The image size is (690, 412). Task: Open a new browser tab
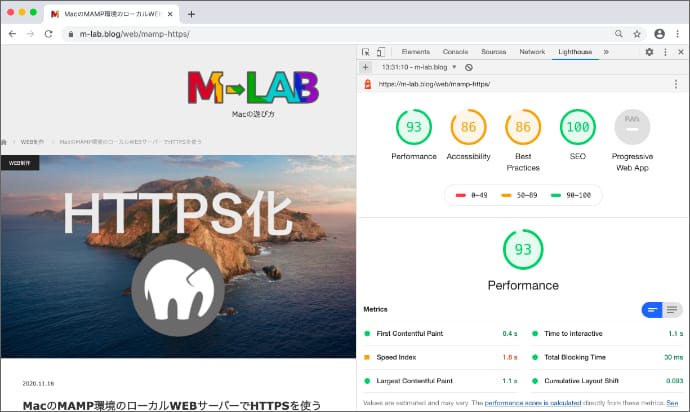point(191,14)
